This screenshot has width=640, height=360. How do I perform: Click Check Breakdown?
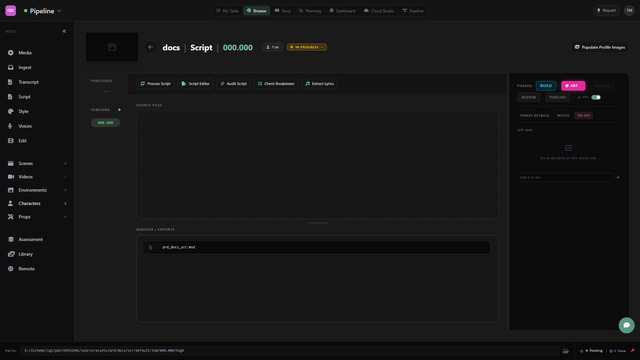[276, 84]
